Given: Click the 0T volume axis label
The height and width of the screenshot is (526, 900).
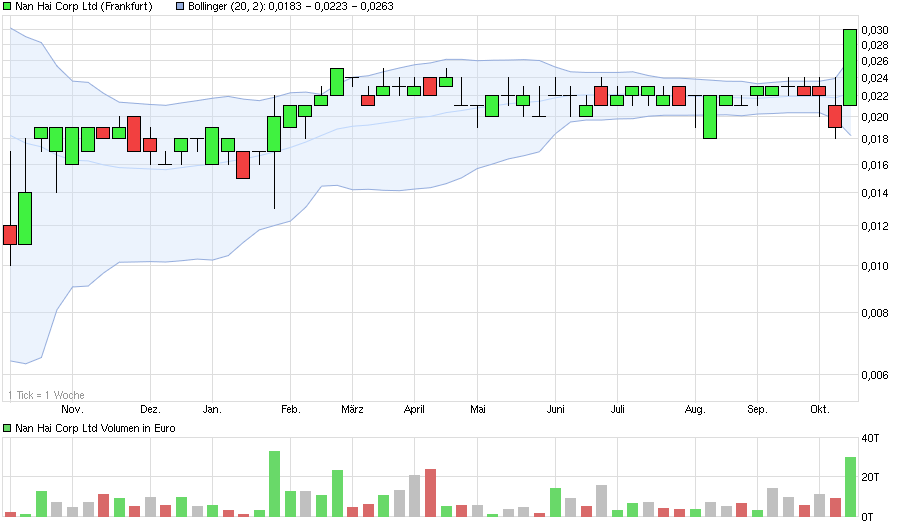Looking at the screenshot, I should click(x=867, y=517).
